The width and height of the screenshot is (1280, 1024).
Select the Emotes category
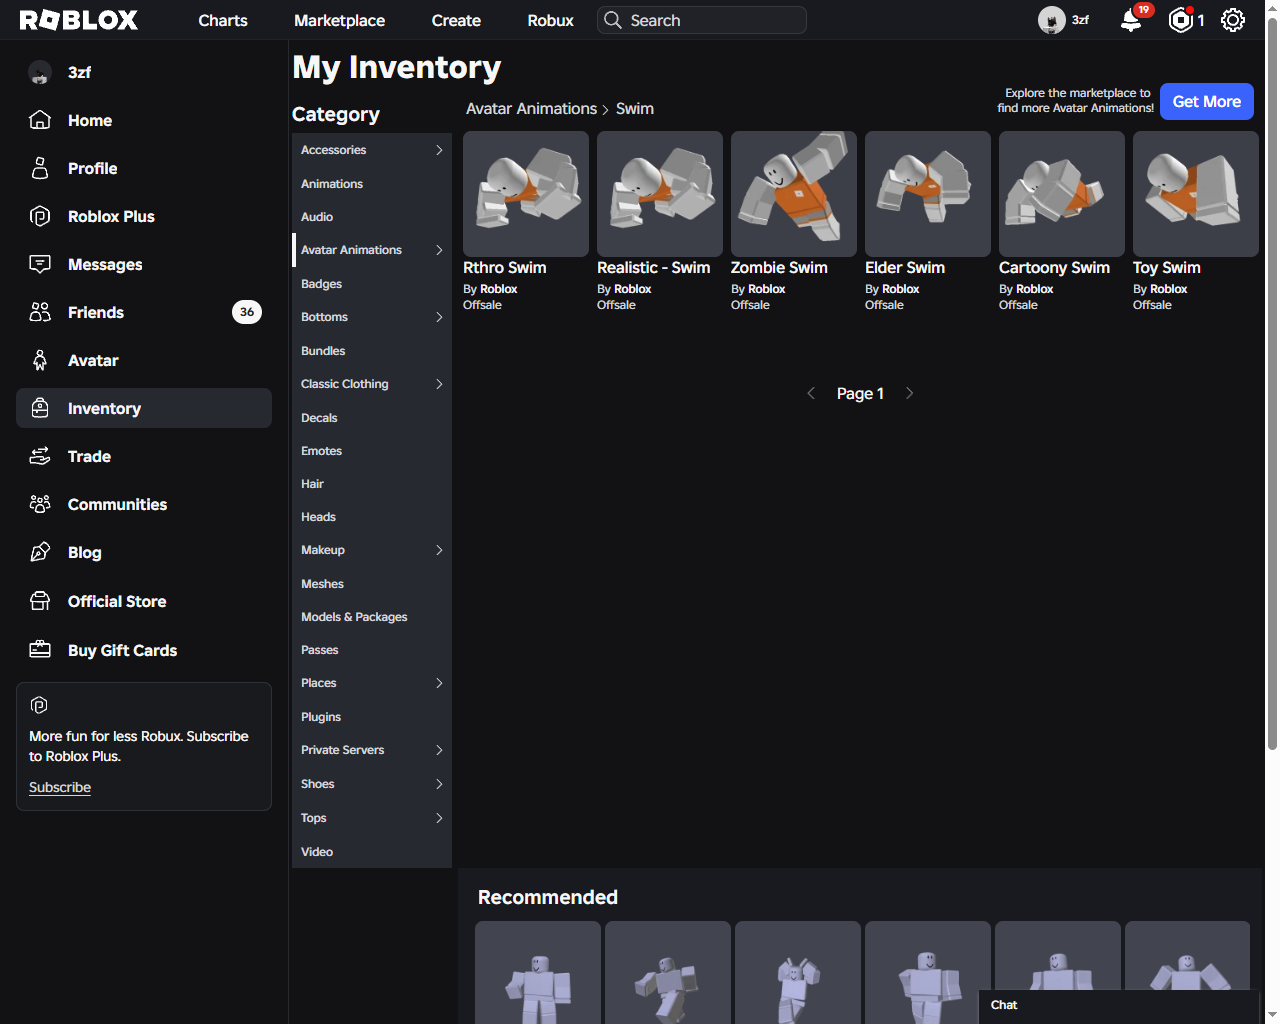(372, 451)
